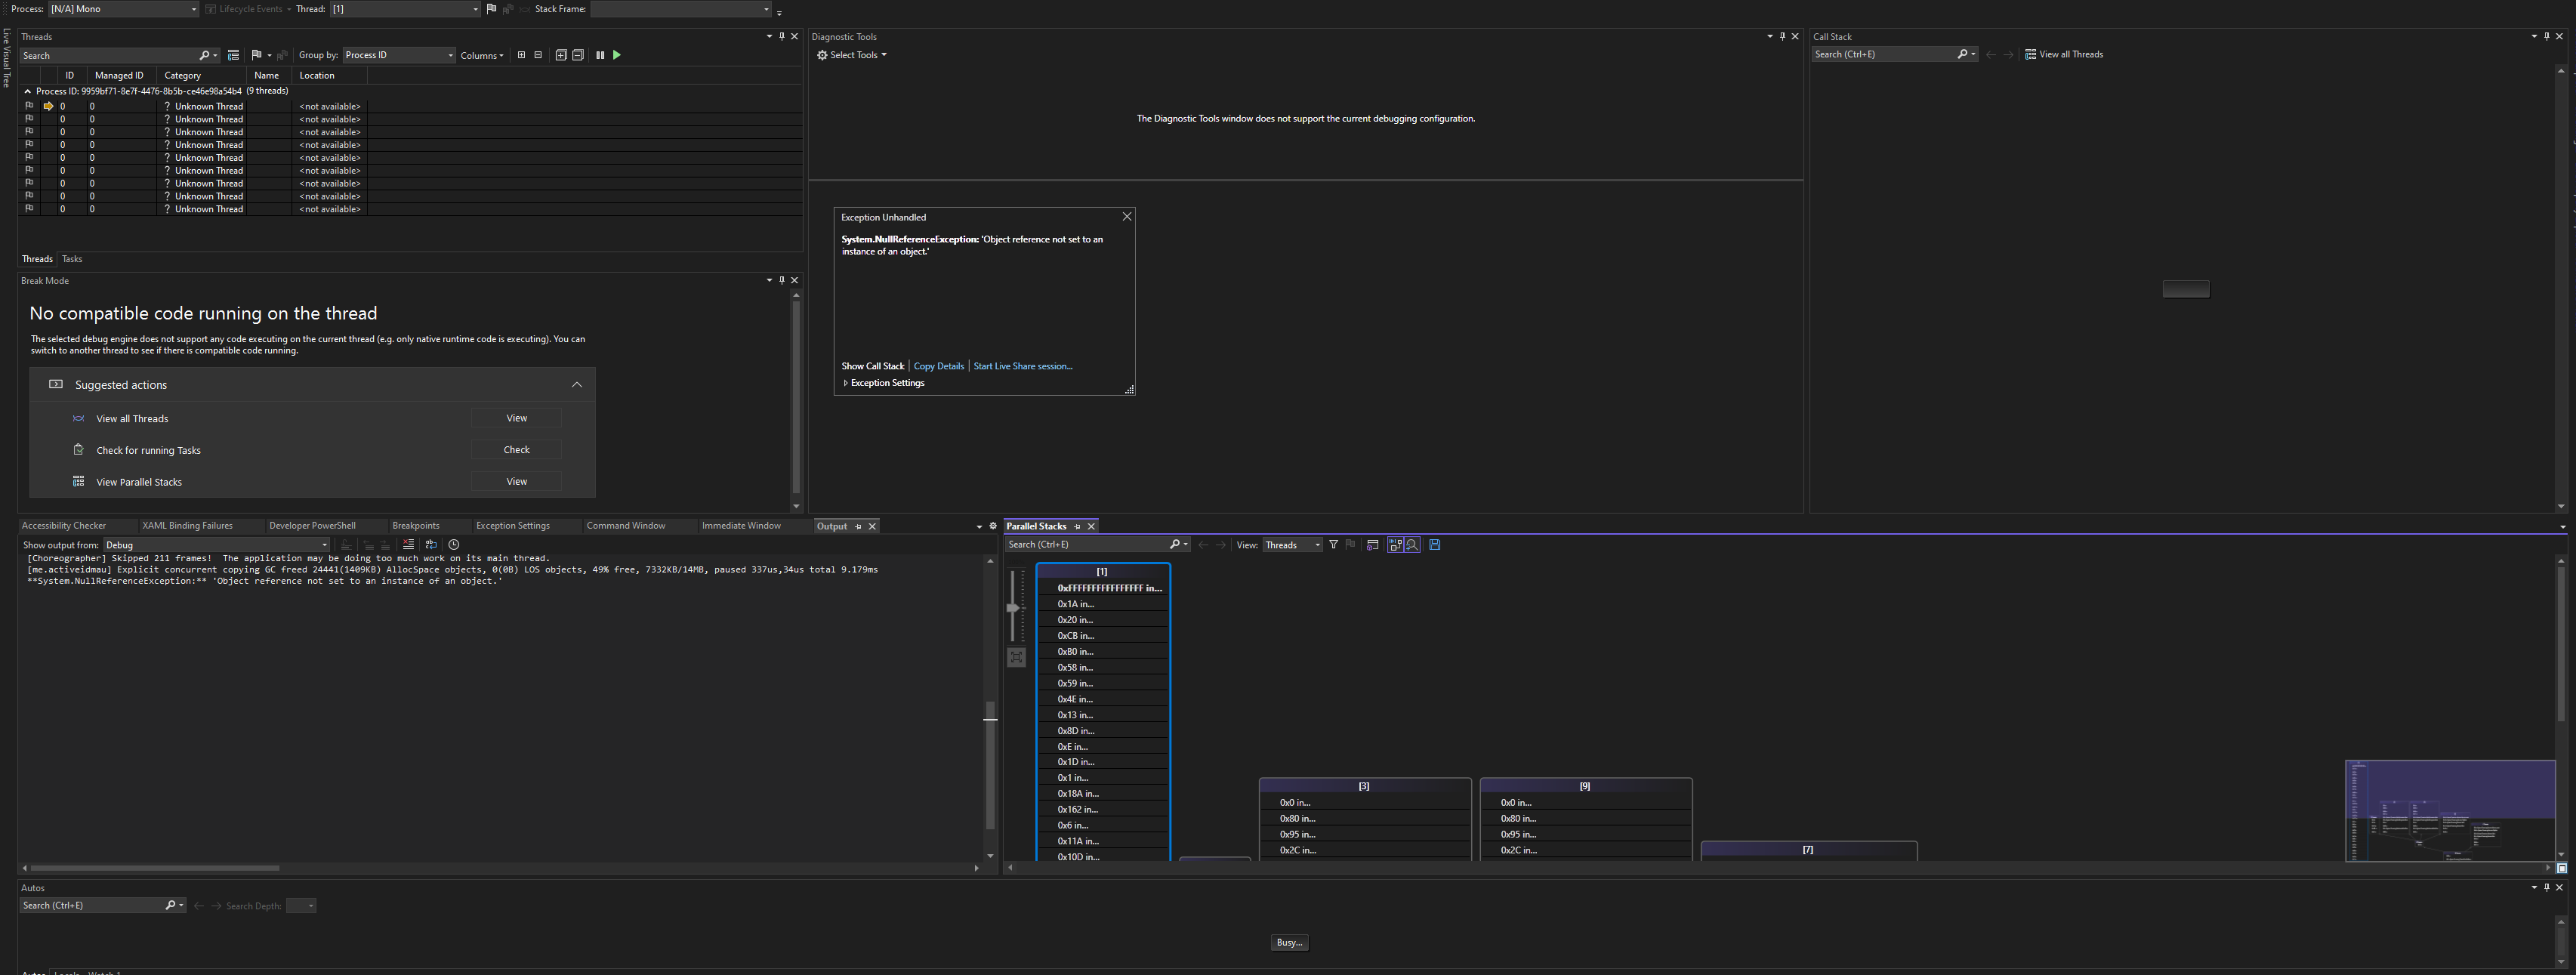Enable timestamps in the Output window
Screen dimensions: 2576x975
[453, 544]
